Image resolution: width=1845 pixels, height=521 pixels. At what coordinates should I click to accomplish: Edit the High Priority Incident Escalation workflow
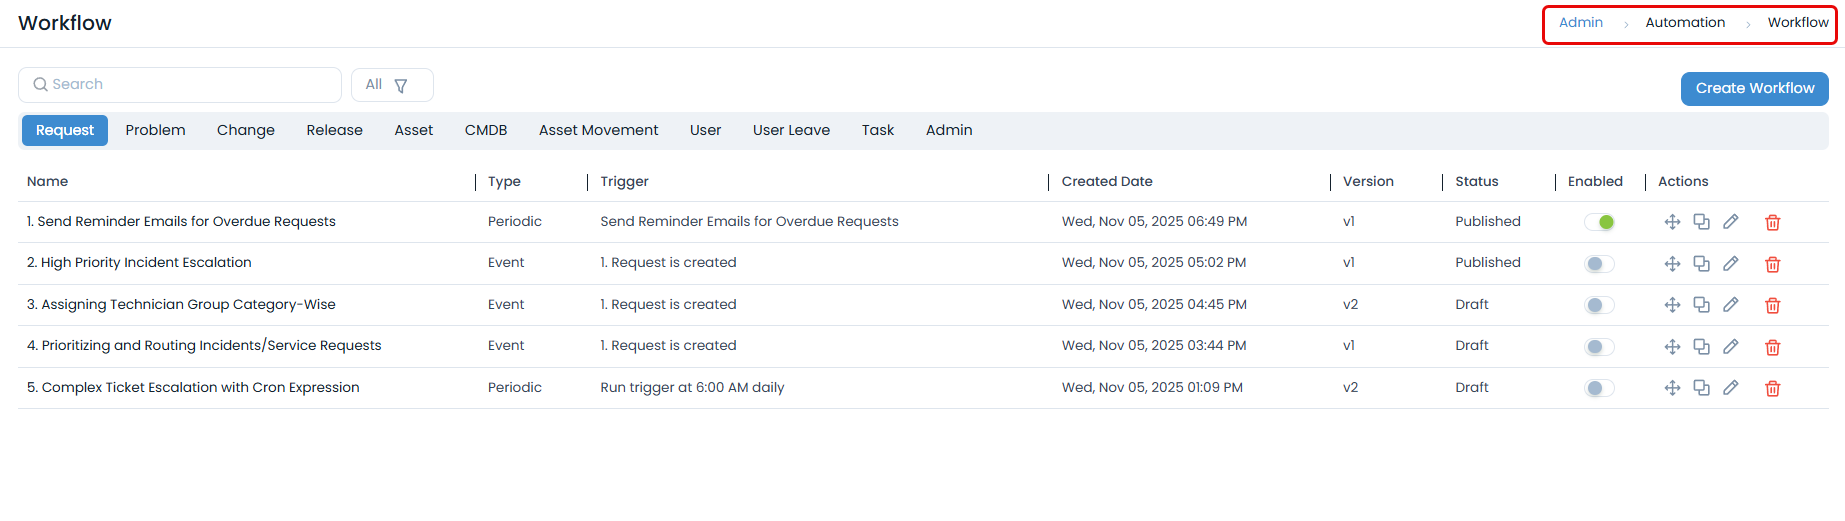pos(1731,264)
